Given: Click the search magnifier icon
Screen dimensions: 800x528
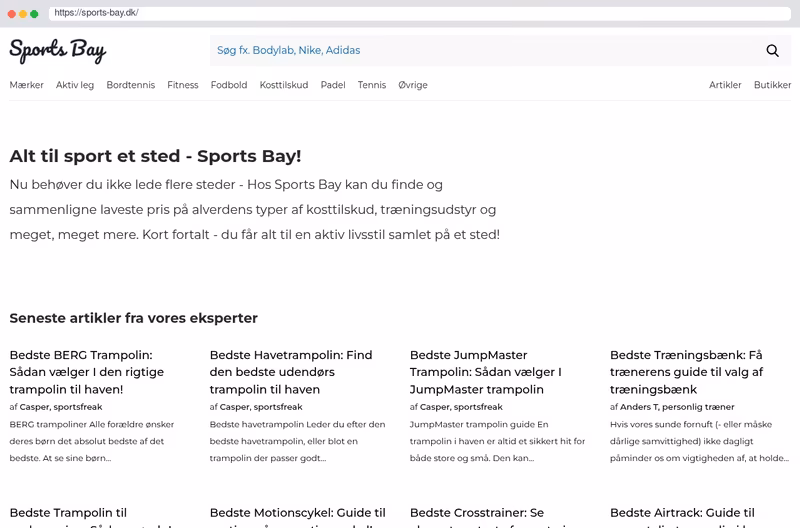Looking at the screenshot, I should point(772,51).
